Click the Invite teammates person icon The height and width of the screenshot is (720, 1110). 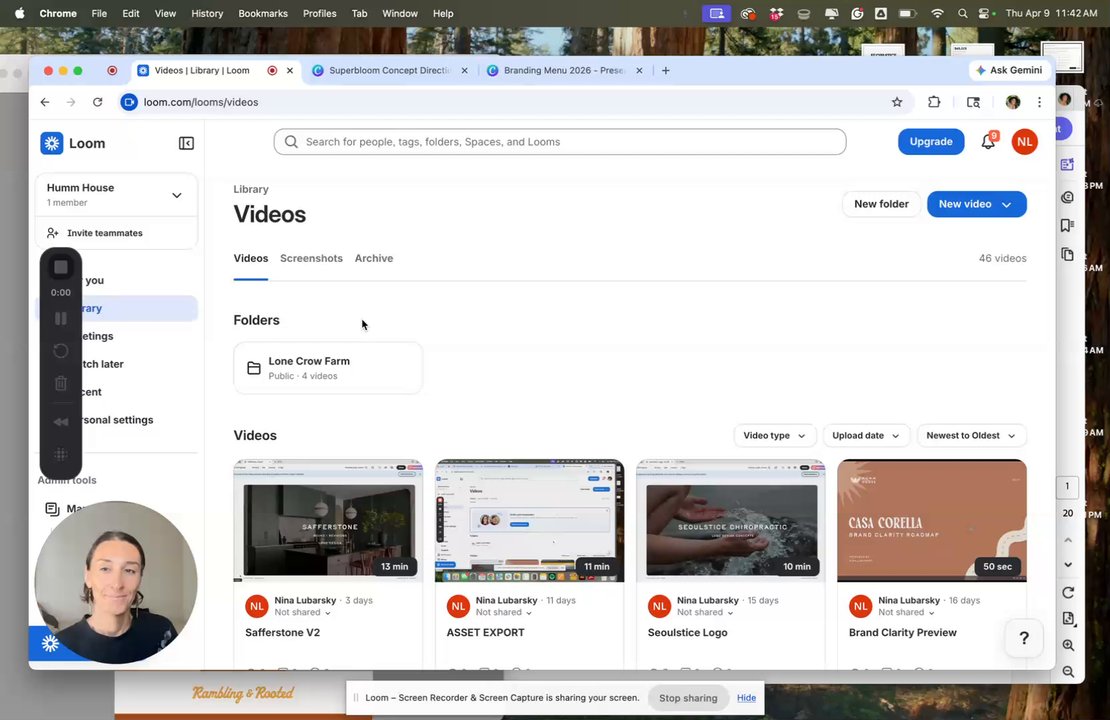coord(52,233)
